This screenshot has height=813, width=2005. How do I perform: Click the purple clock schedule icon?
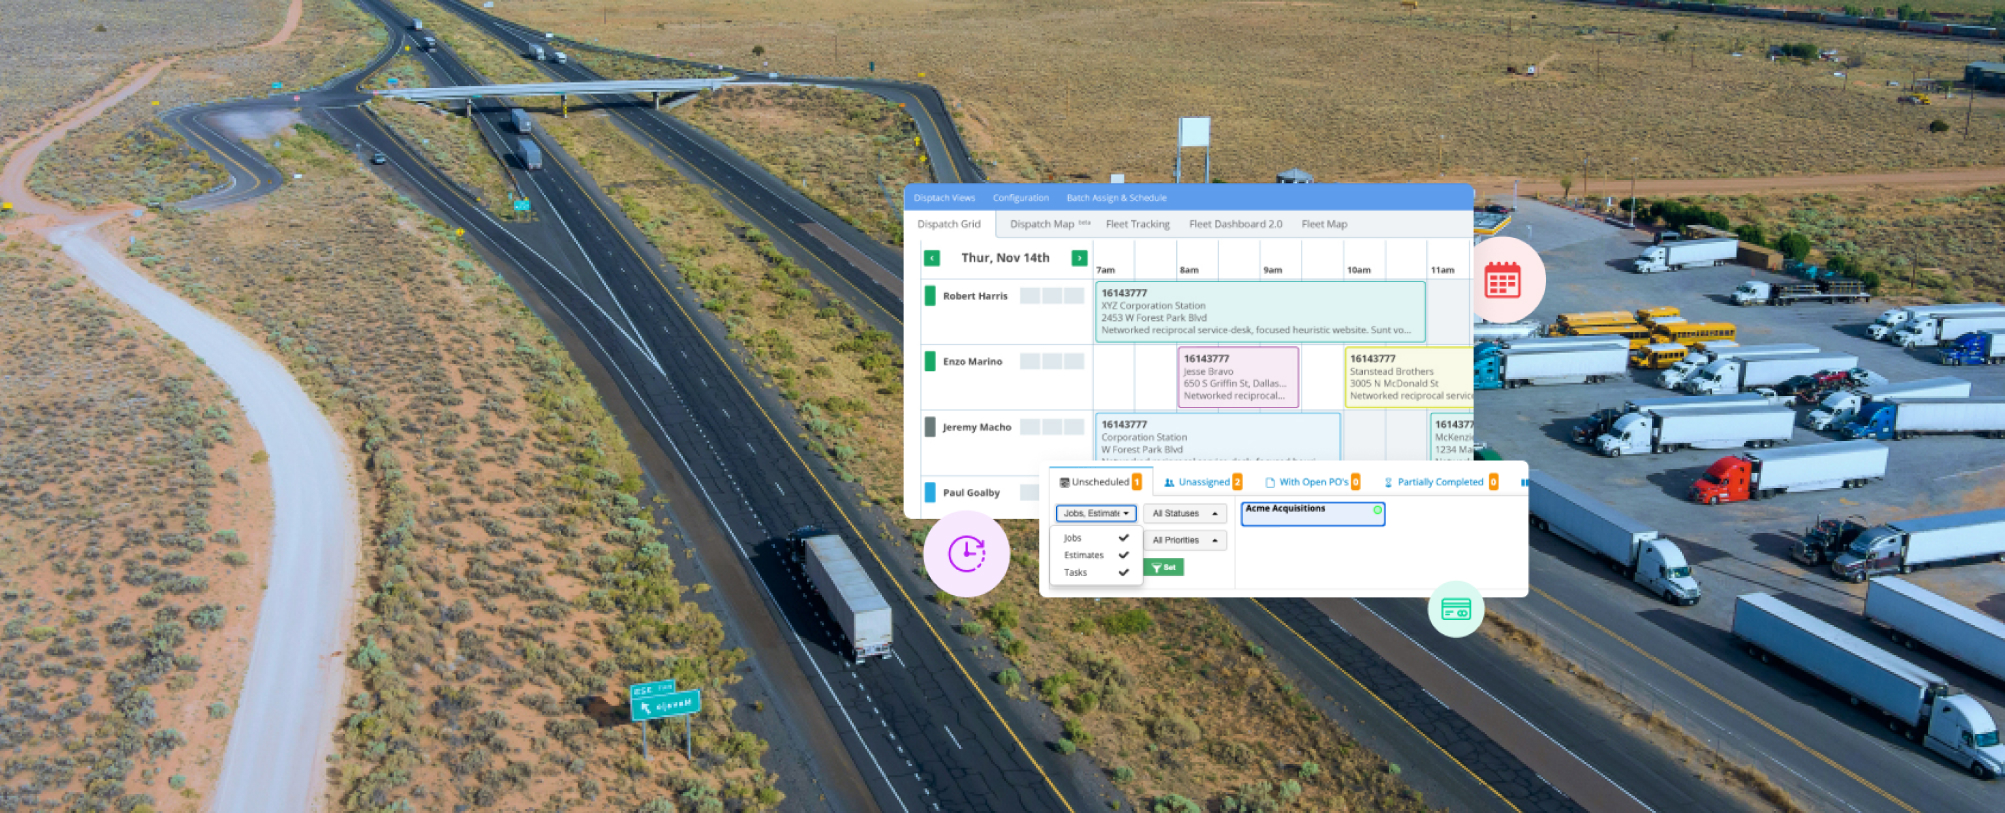coord(967,554)
